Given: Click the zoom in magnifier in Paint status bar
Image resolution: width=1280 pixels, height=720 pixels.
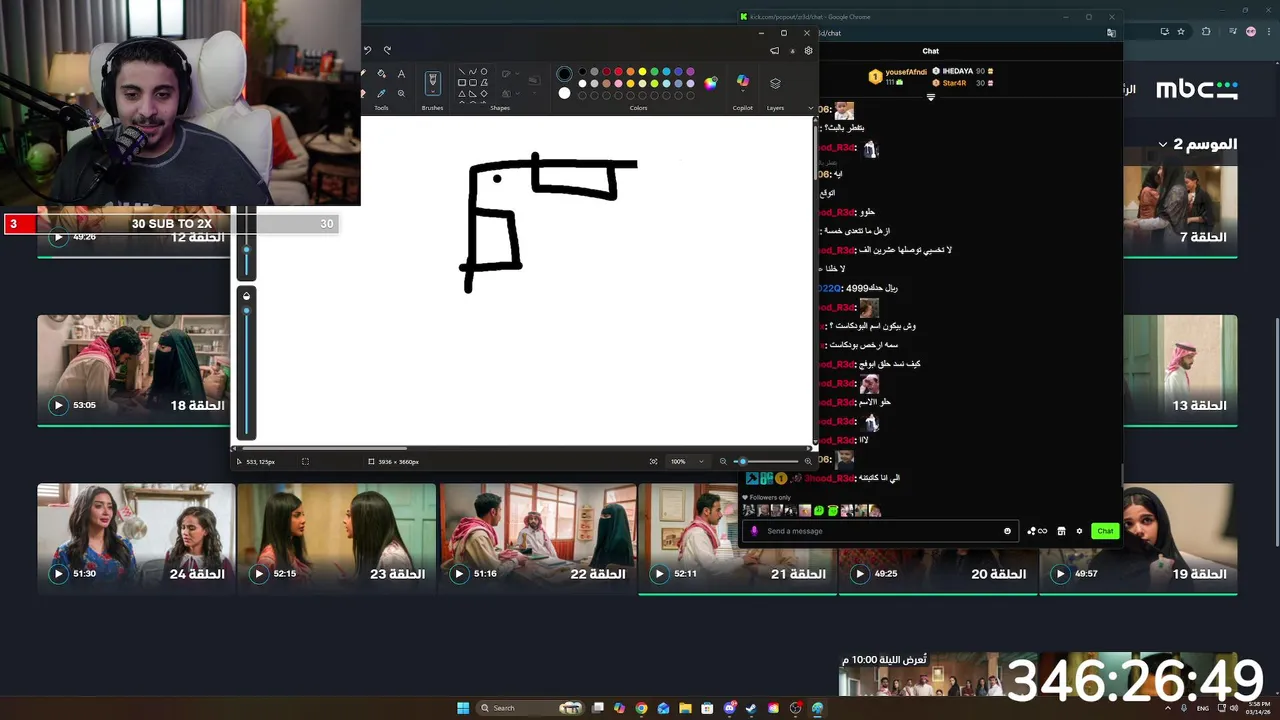Looking at the screenshot, I should [x=808, y=461].
